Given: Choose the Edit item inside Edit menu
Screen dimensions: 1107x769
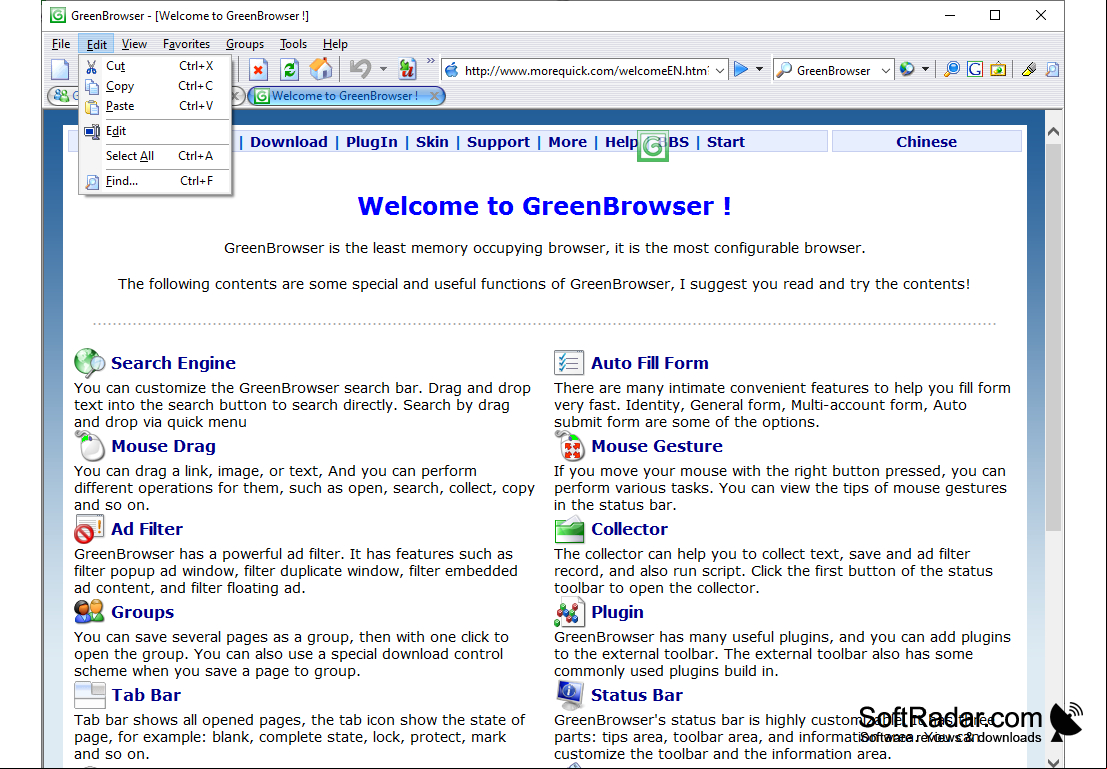Looking at the screenshot, I should [x=155, y=131].
